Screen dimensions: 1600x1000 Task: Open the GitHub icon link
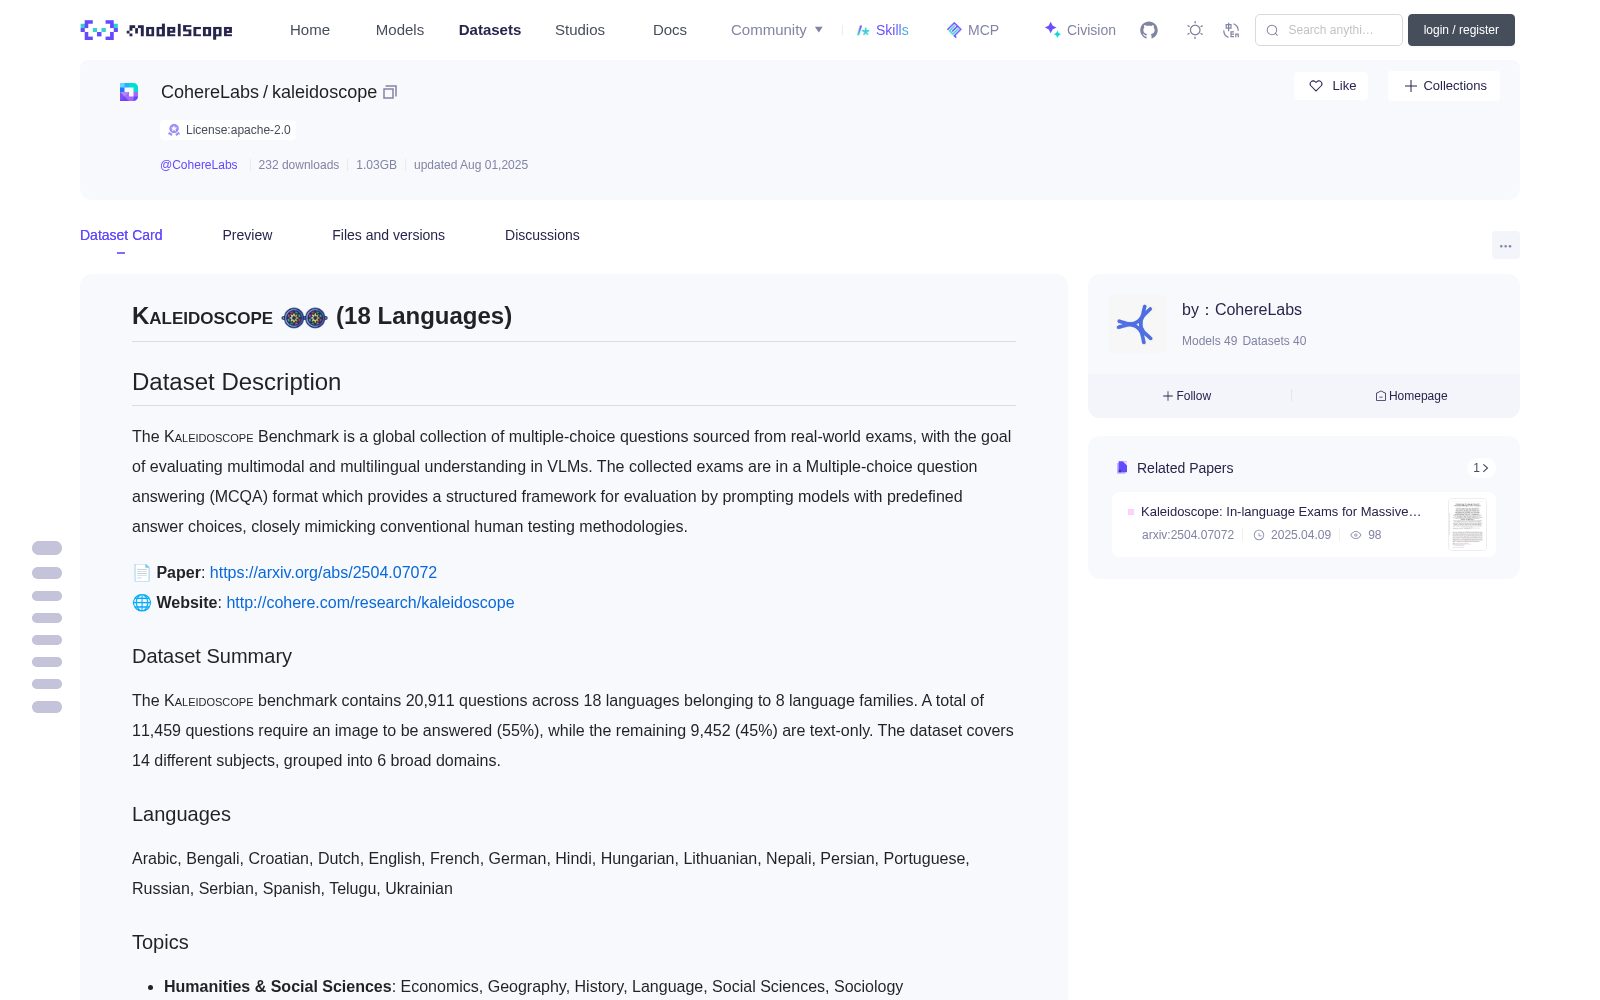tap(1149, 30)
